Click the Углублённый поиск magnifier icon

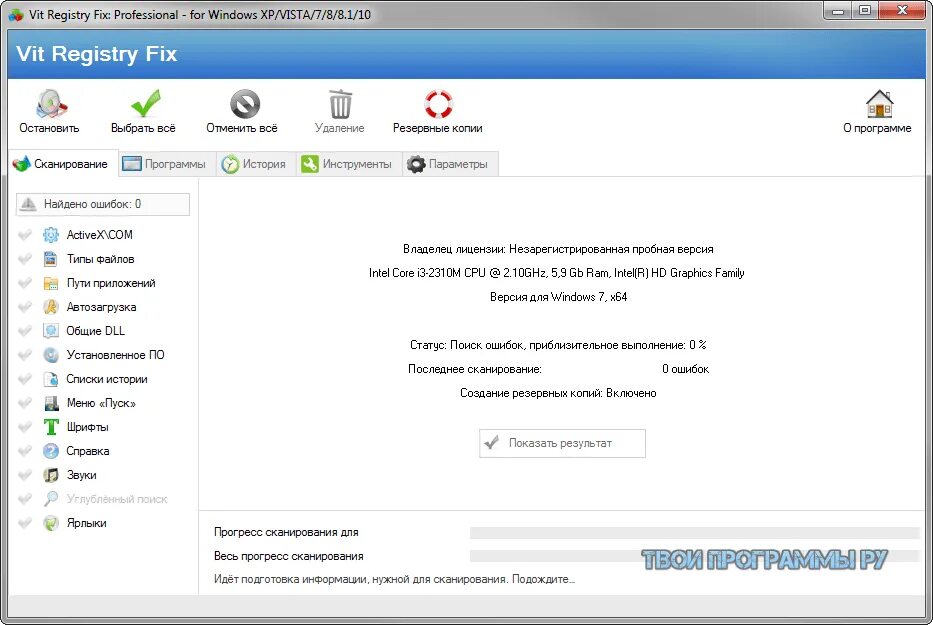click(51, 499)
